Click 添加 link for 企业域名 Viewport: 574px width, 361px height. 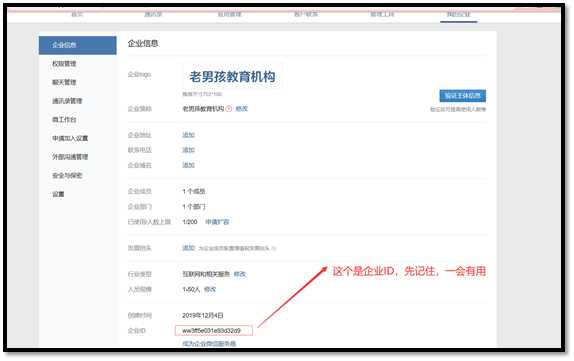pyautogui.click(x=189, y=165)
